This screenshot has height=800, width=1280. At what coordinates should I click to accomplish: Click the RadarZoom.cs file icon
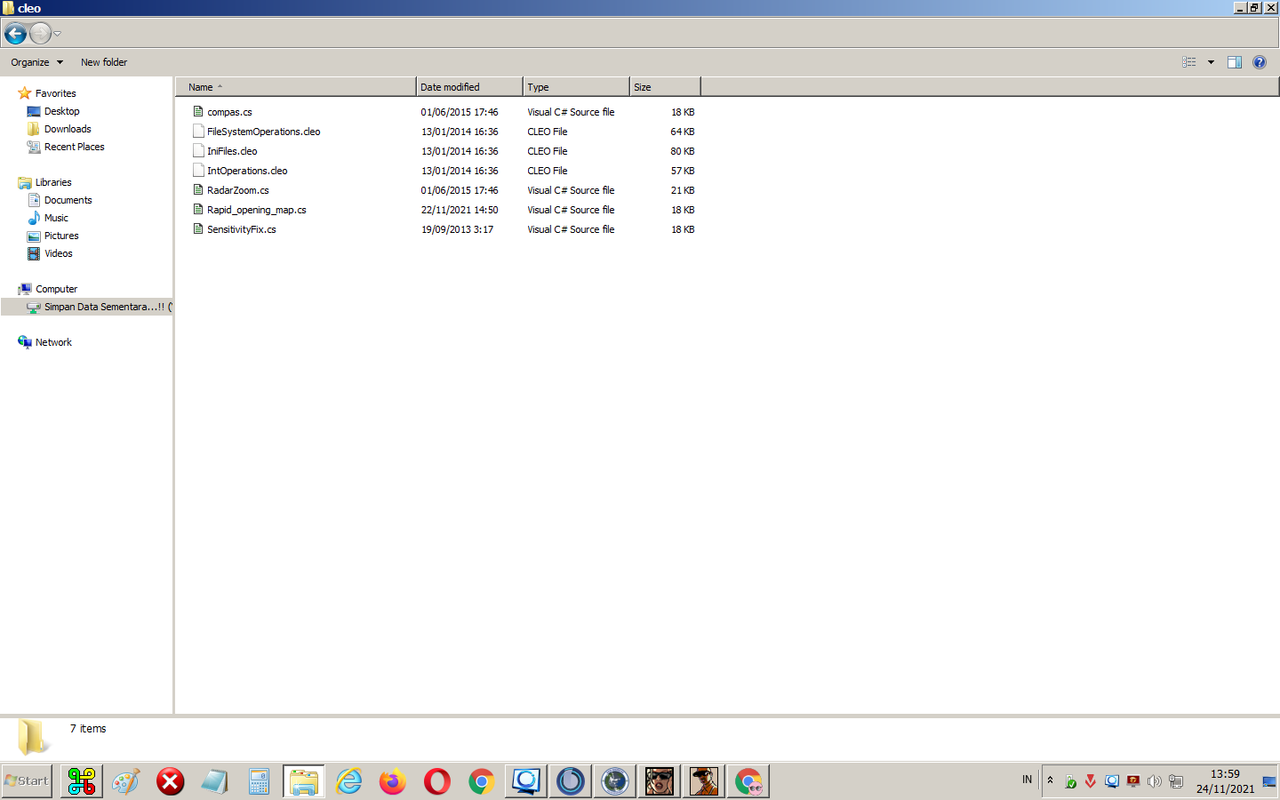tap(198, 190)
